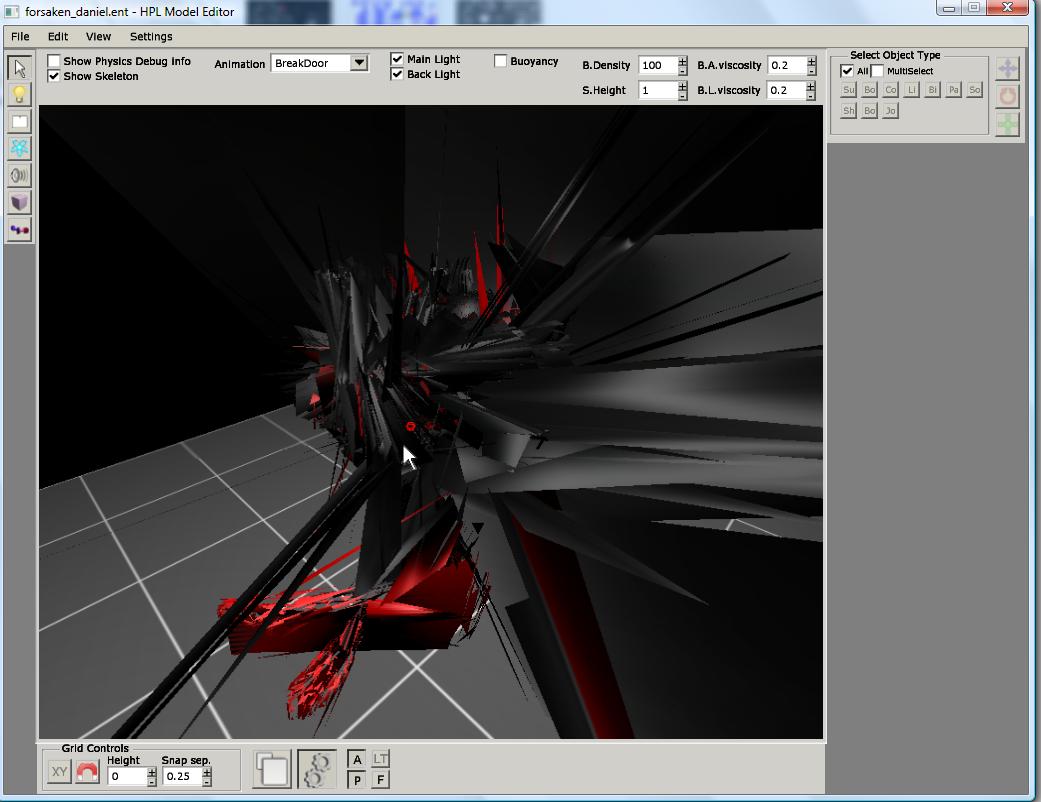Viewport: 1041px width, 802px height.
Task: Choose the sound speaker tool
Action: point(19,176)
